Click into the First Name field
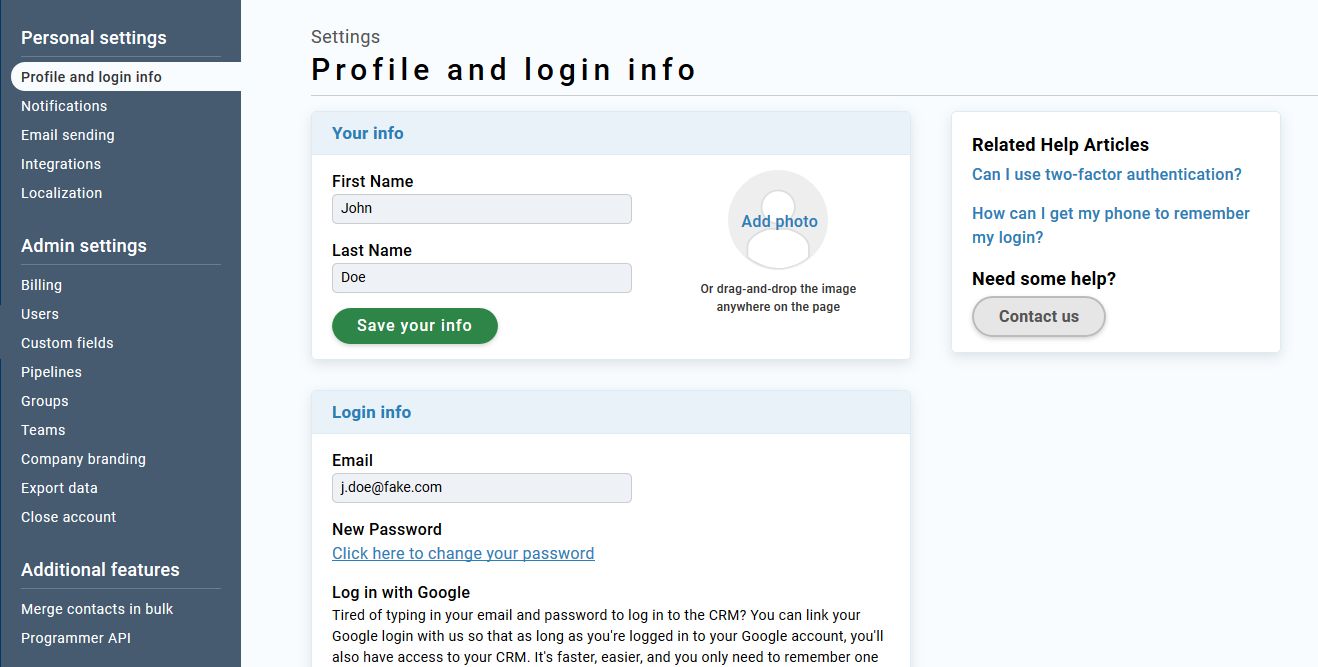1318x667 pixels. 481,209
